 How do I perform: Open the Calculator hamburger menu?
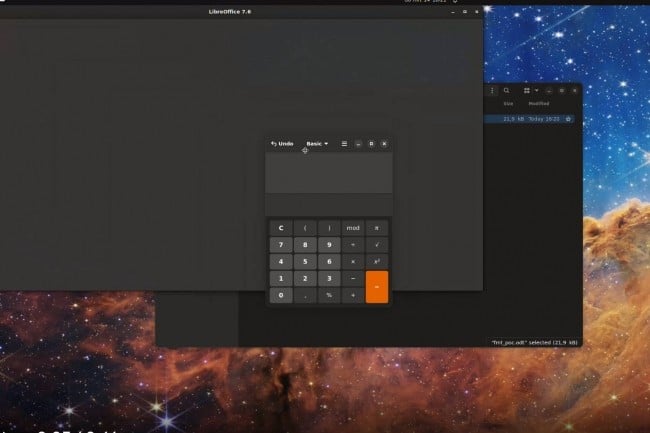[344, 144]
